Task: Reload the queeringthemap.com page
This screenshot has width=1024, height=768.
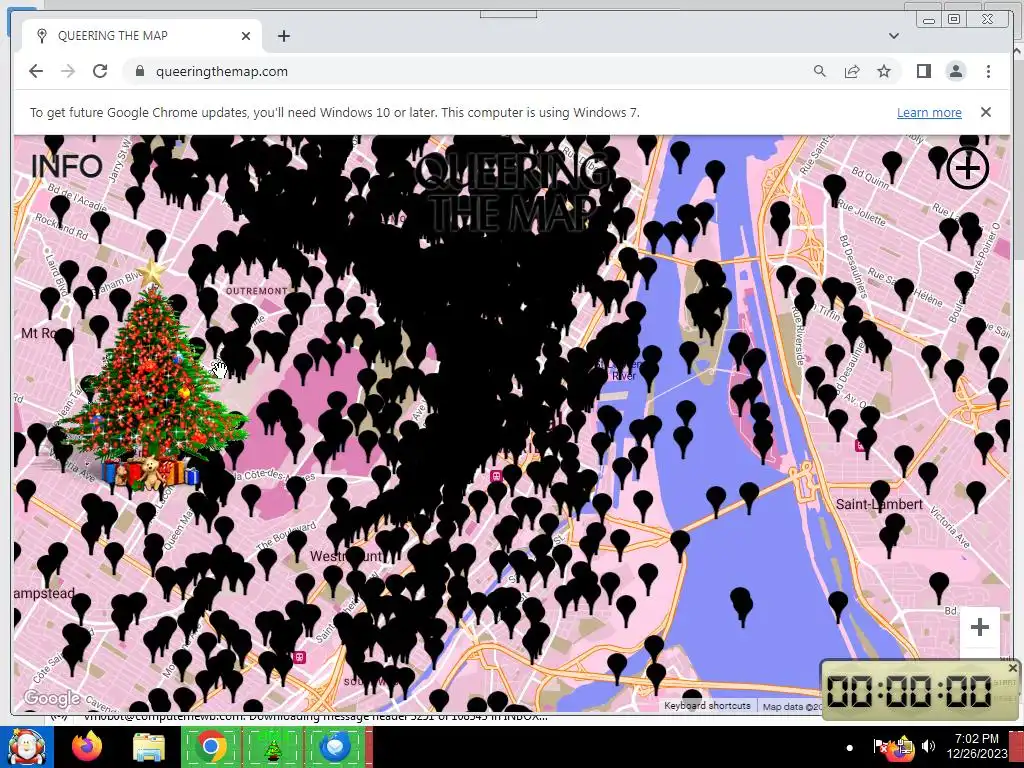Action: (x=100, y=71)
